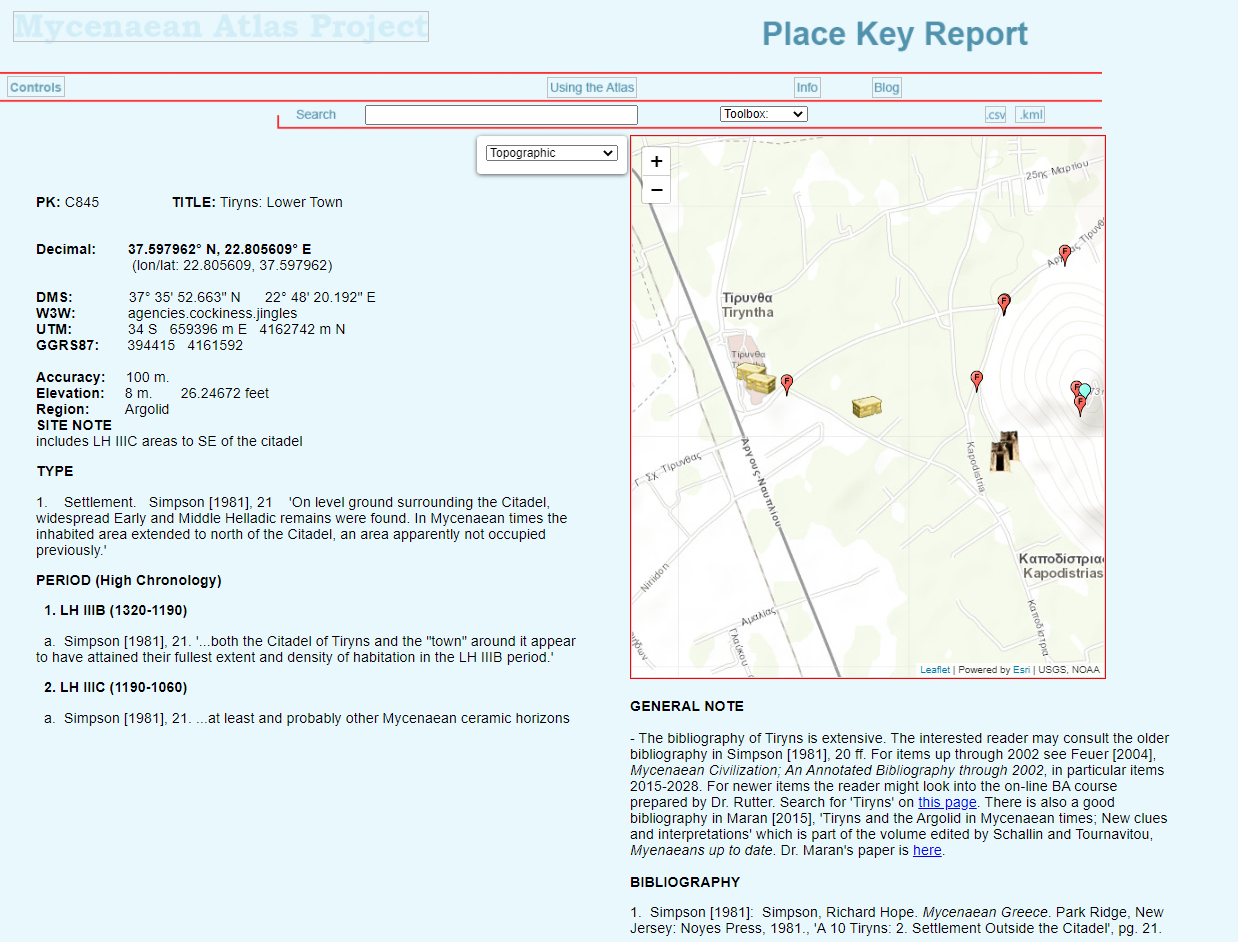This screenshot has height=942, width=1238.
Task: Click the tholos tomb doorway icon
Action: tap(1003, 452)
